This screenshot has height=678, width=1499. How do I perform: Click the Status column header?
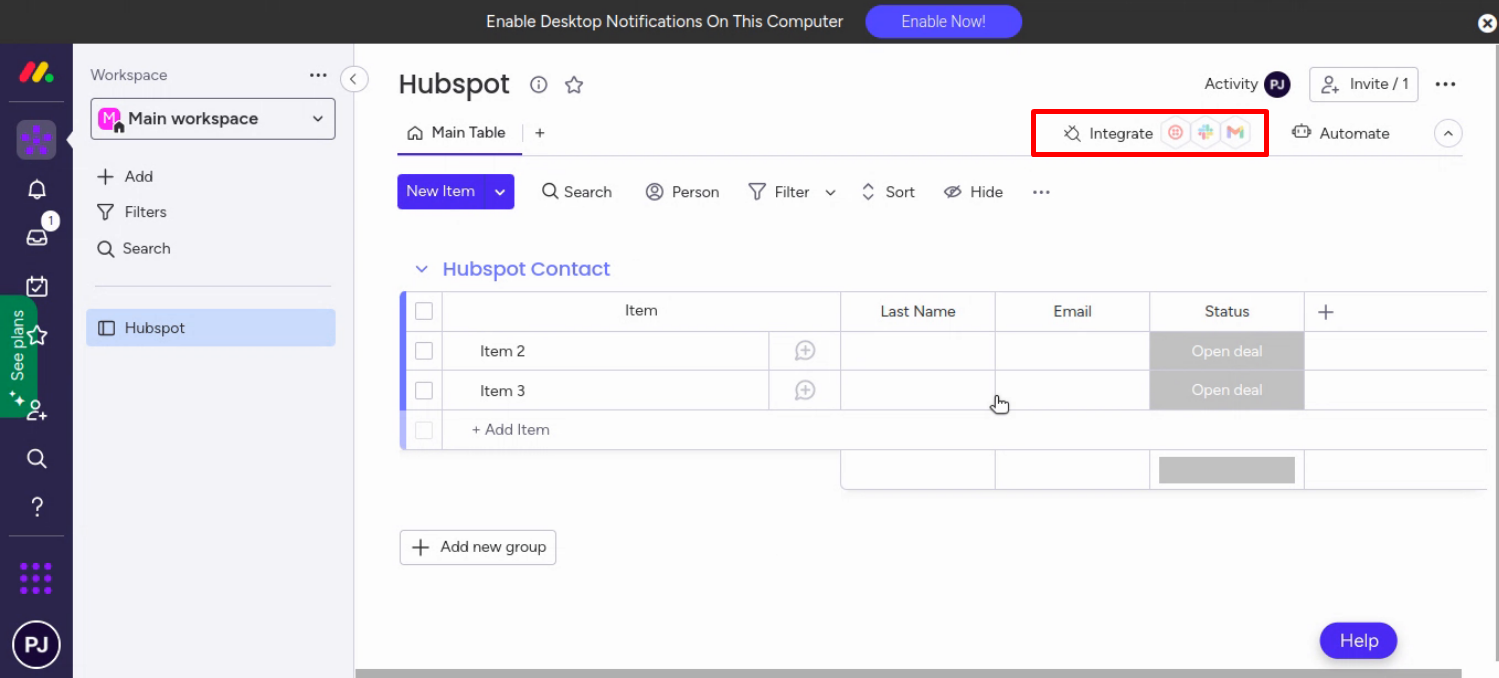tap(1227, 312)
